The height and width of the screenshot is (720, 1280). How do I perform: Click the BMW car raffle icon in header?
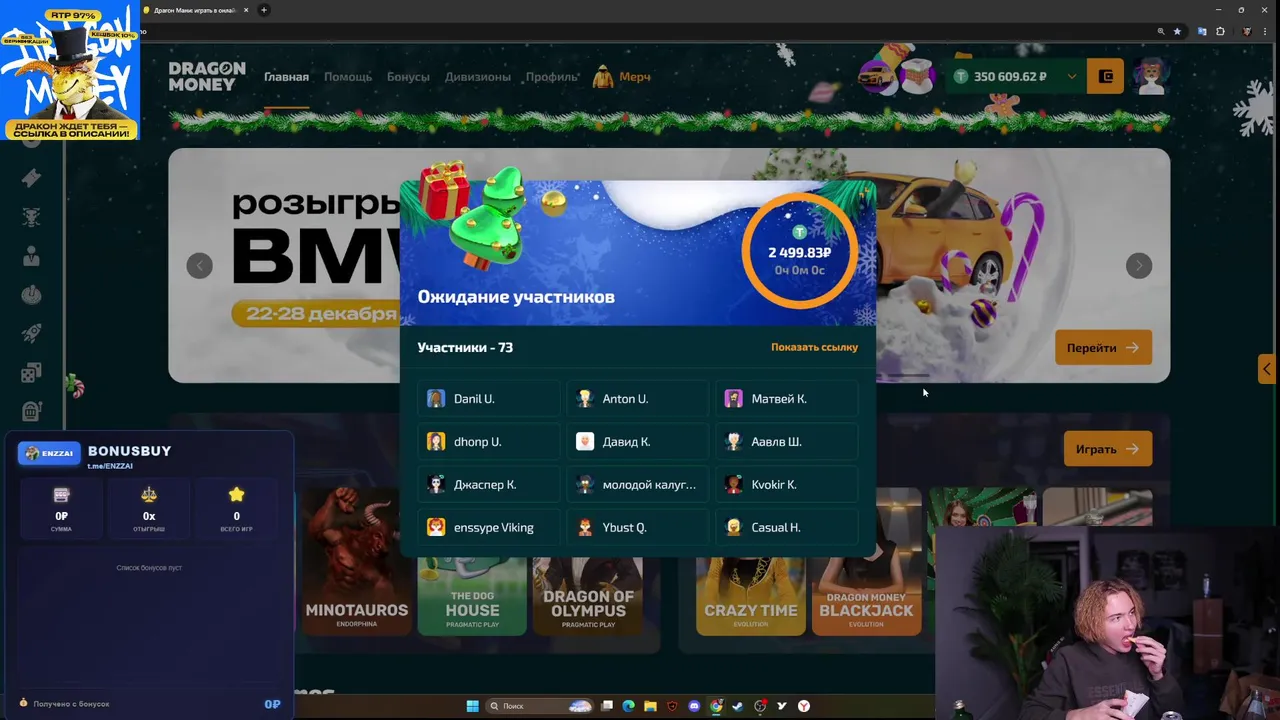click(877, 76)
